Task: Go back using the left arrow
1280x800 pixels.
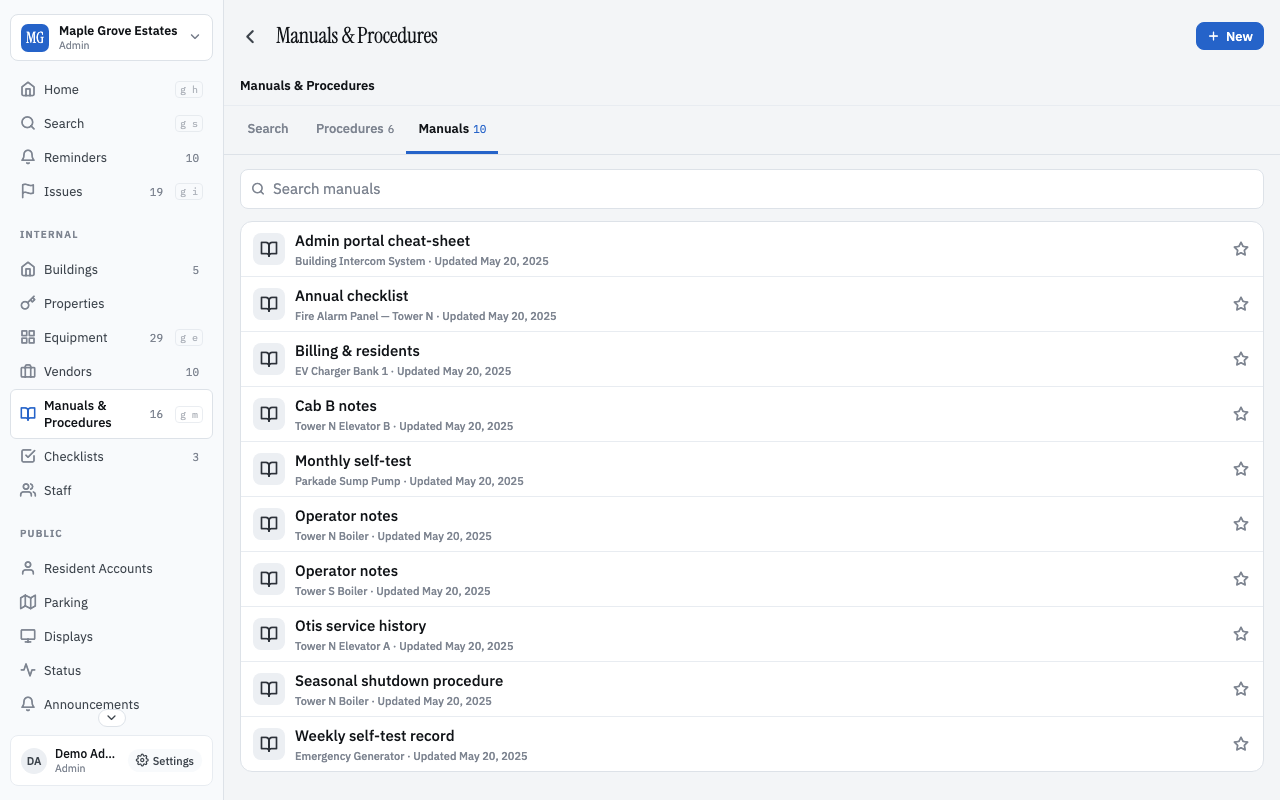Action: (250, 37)
